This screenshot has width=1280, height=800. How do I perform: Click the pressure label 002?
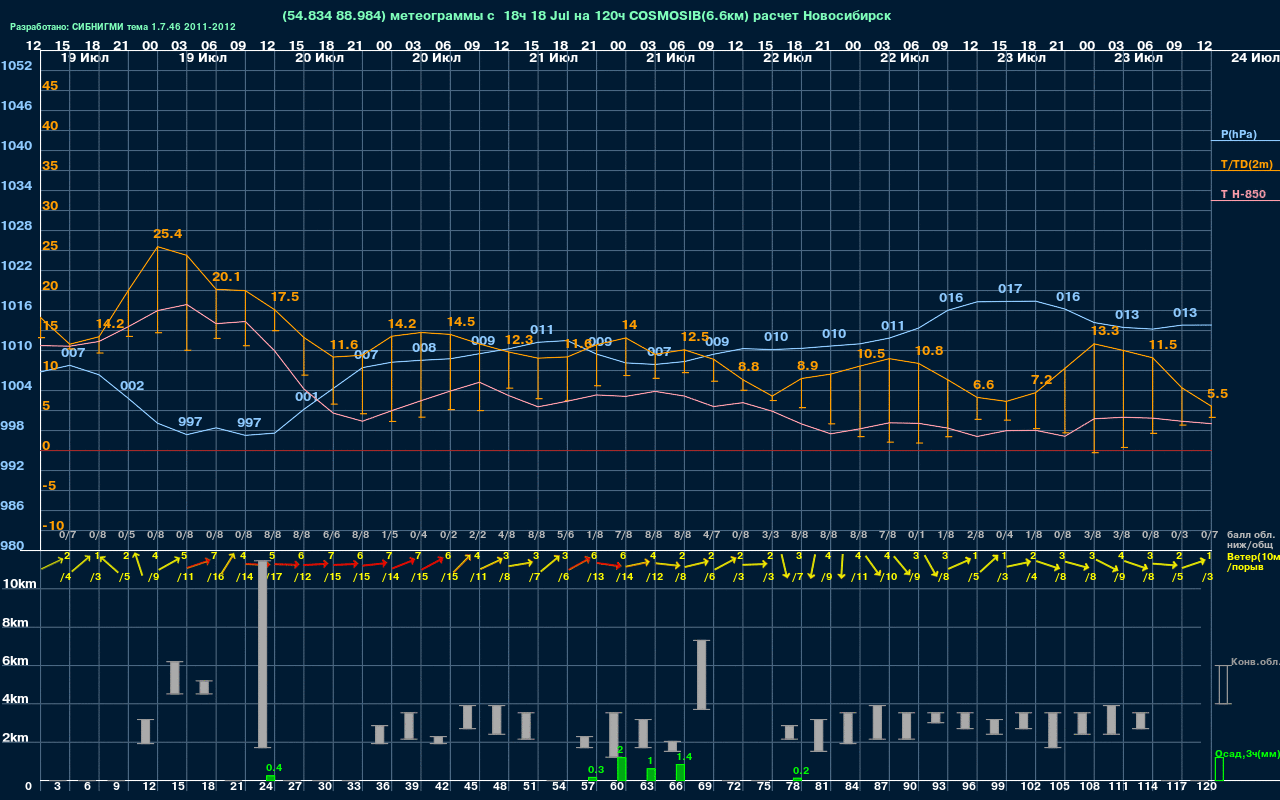click(132, 386)
